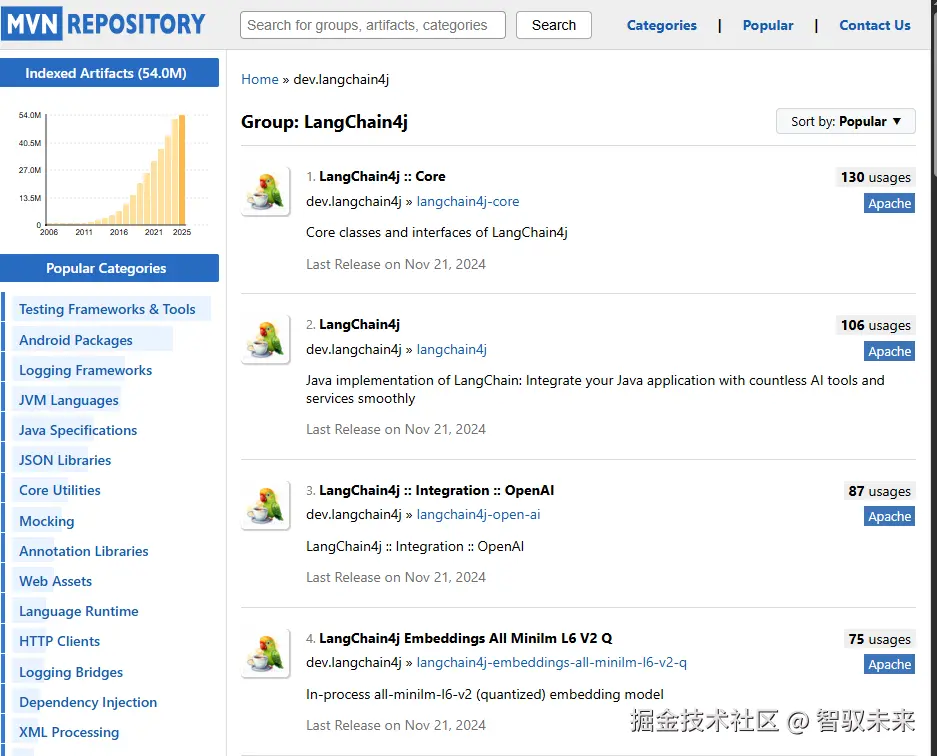The image size is (937, 756).
Task: Open JSON Libraries category
Action: click(x=65, y=460)
